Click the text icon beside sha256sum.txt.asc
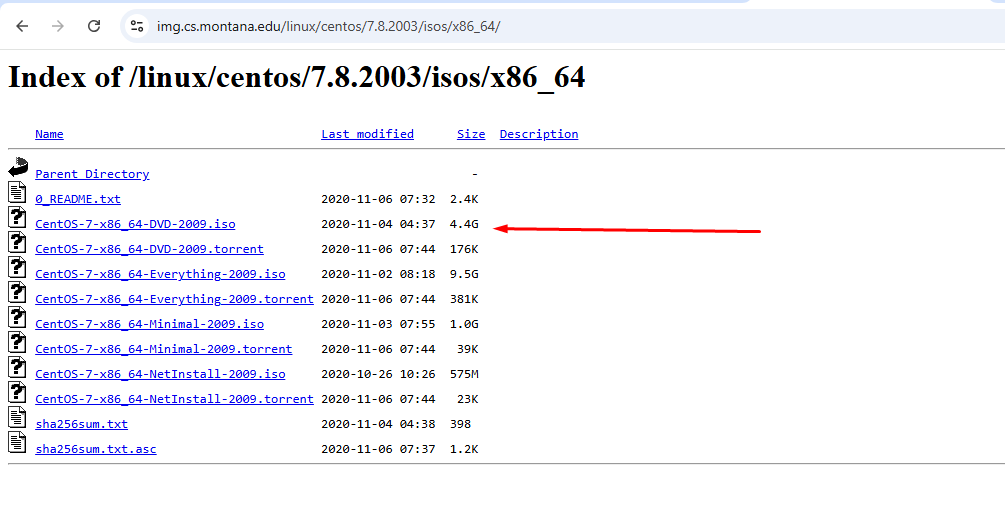Image resolution: width=1005 pixels, height=523 pixels. tap(17, 442)
